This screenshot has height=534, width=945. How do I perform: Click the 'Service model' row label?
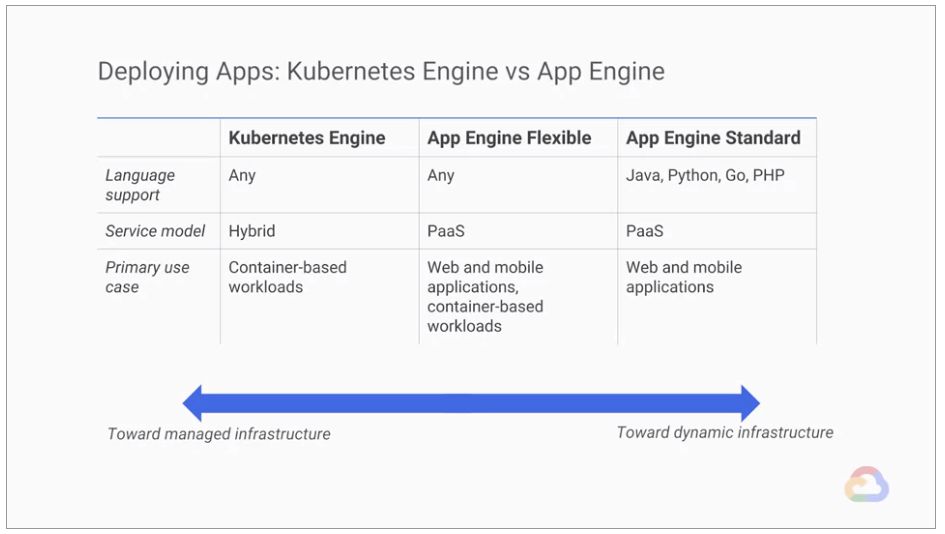coord(155,231)
